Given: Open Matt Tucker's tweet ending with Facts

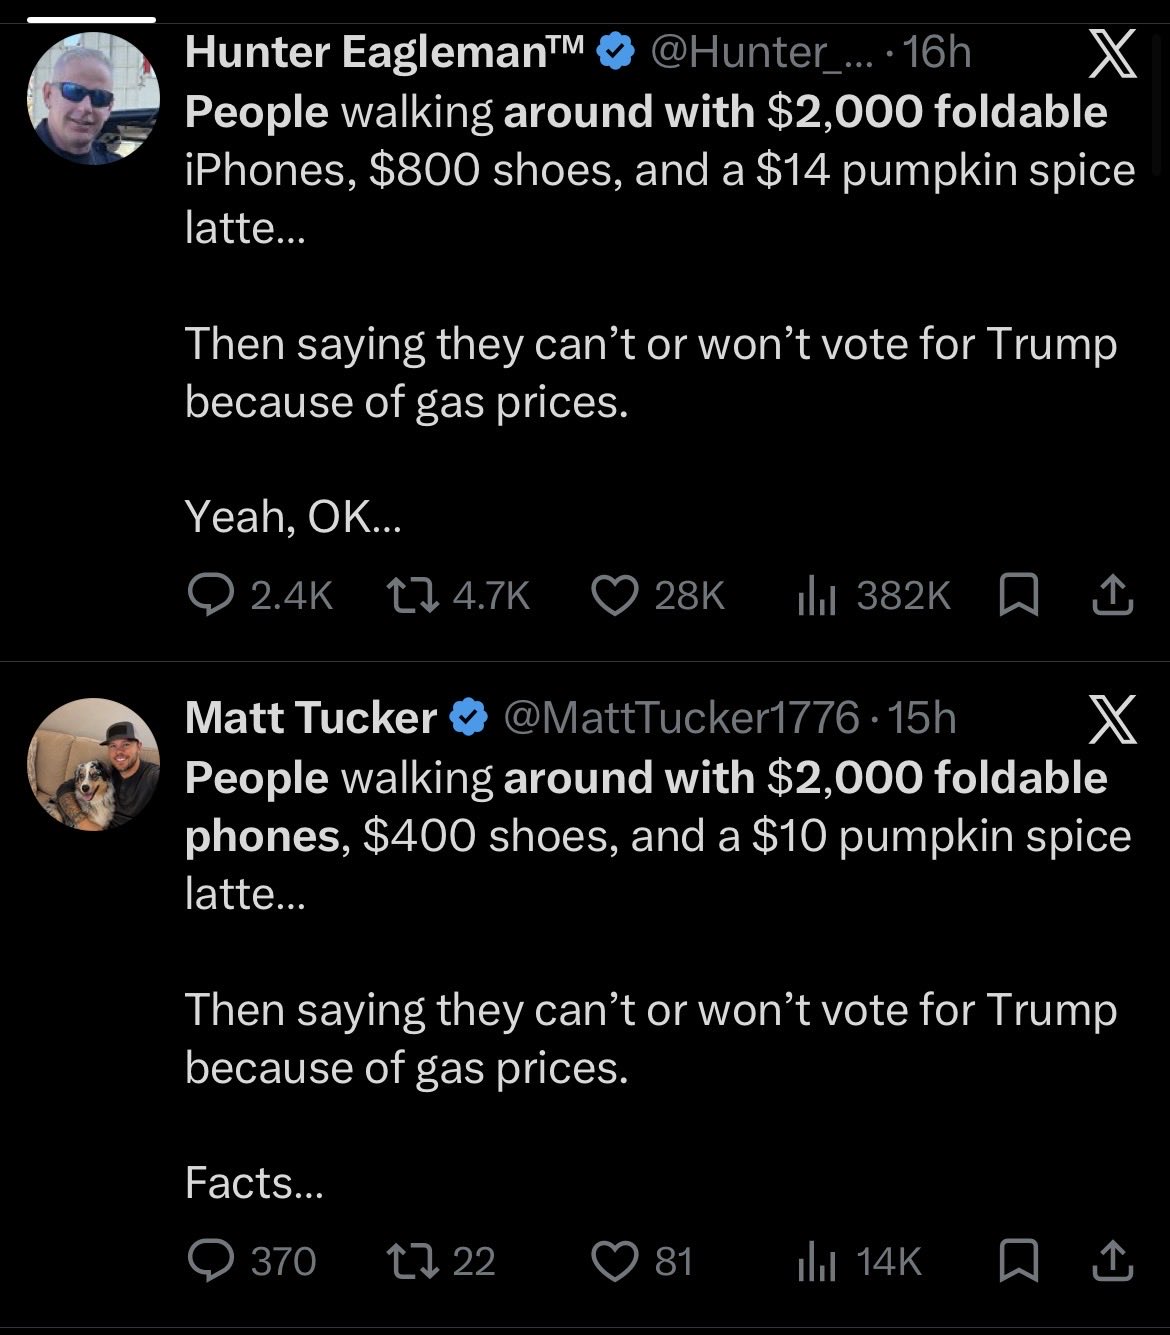Looking at the screenshot, I should point(658,980).
